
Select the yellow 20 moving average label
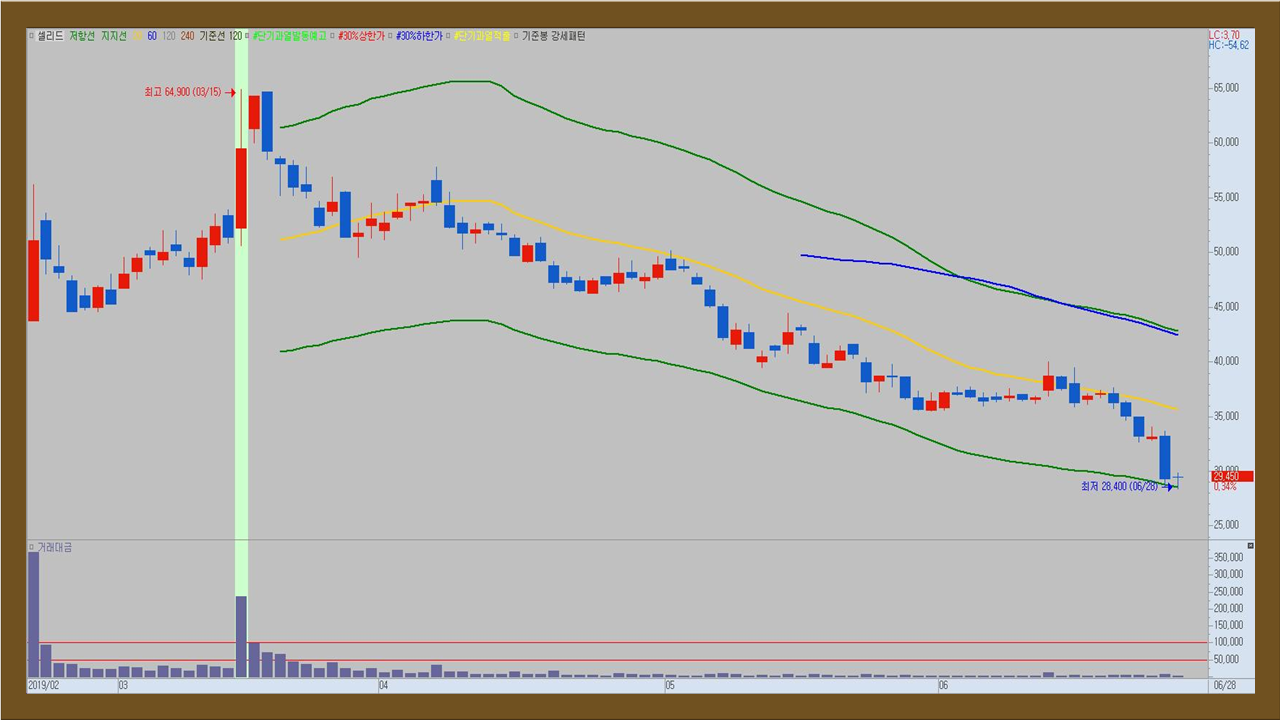point(137,36)
